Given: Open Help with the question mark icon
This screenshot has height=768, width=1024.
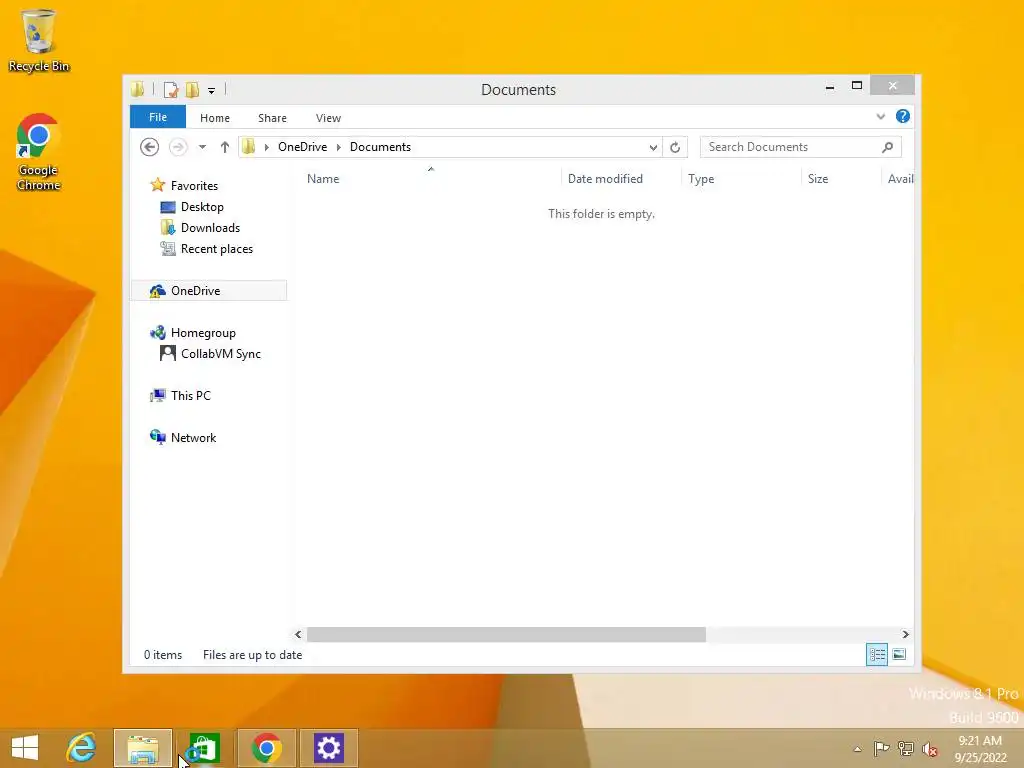Looking at the screenshot, I should 903,116.
